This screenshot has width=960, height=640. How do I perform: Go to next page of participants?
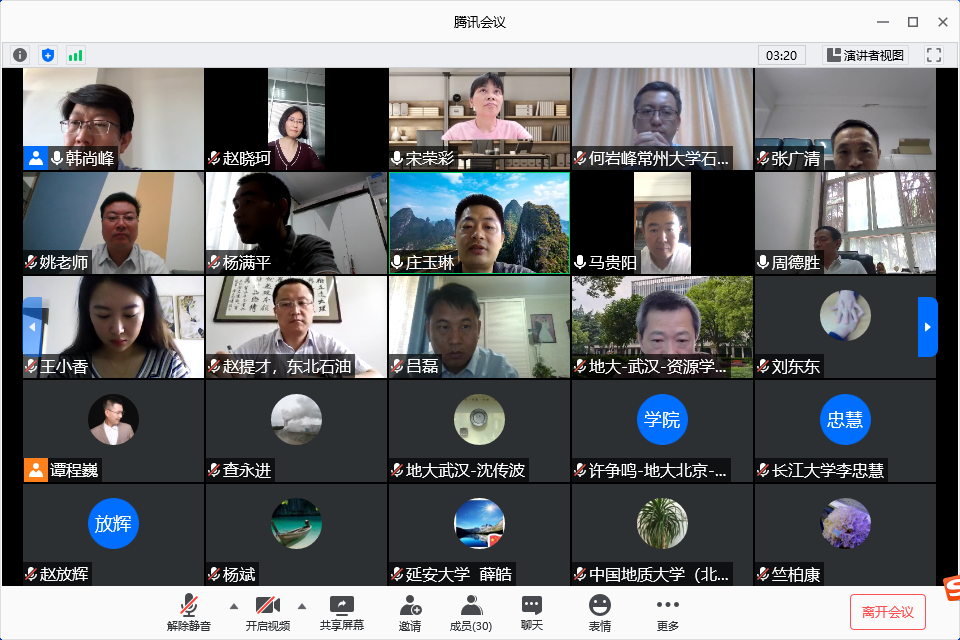pos(927,327)
